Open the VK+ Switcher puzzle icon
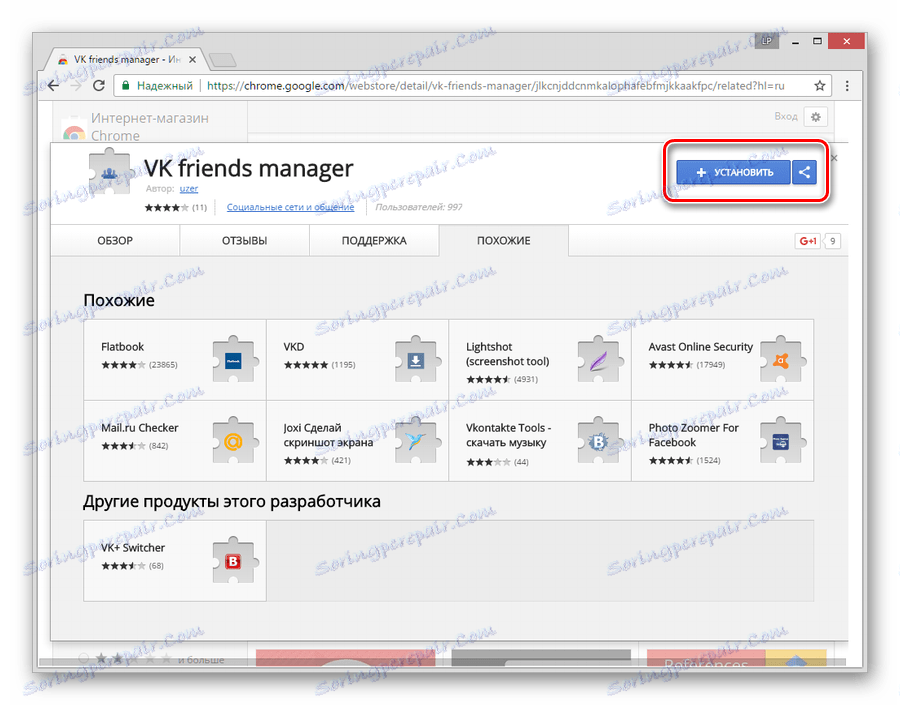The height and width of the screenshot is (705, 900). pos(233,560)
